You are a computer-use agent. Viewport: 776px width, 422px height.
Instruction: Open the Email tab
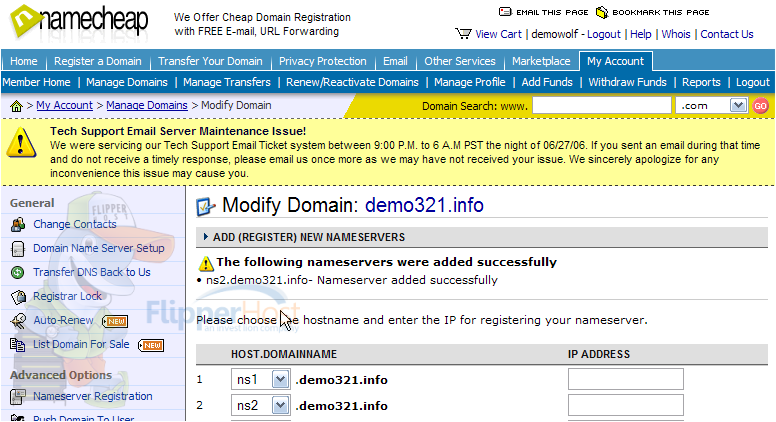click(x=395, y=61)
